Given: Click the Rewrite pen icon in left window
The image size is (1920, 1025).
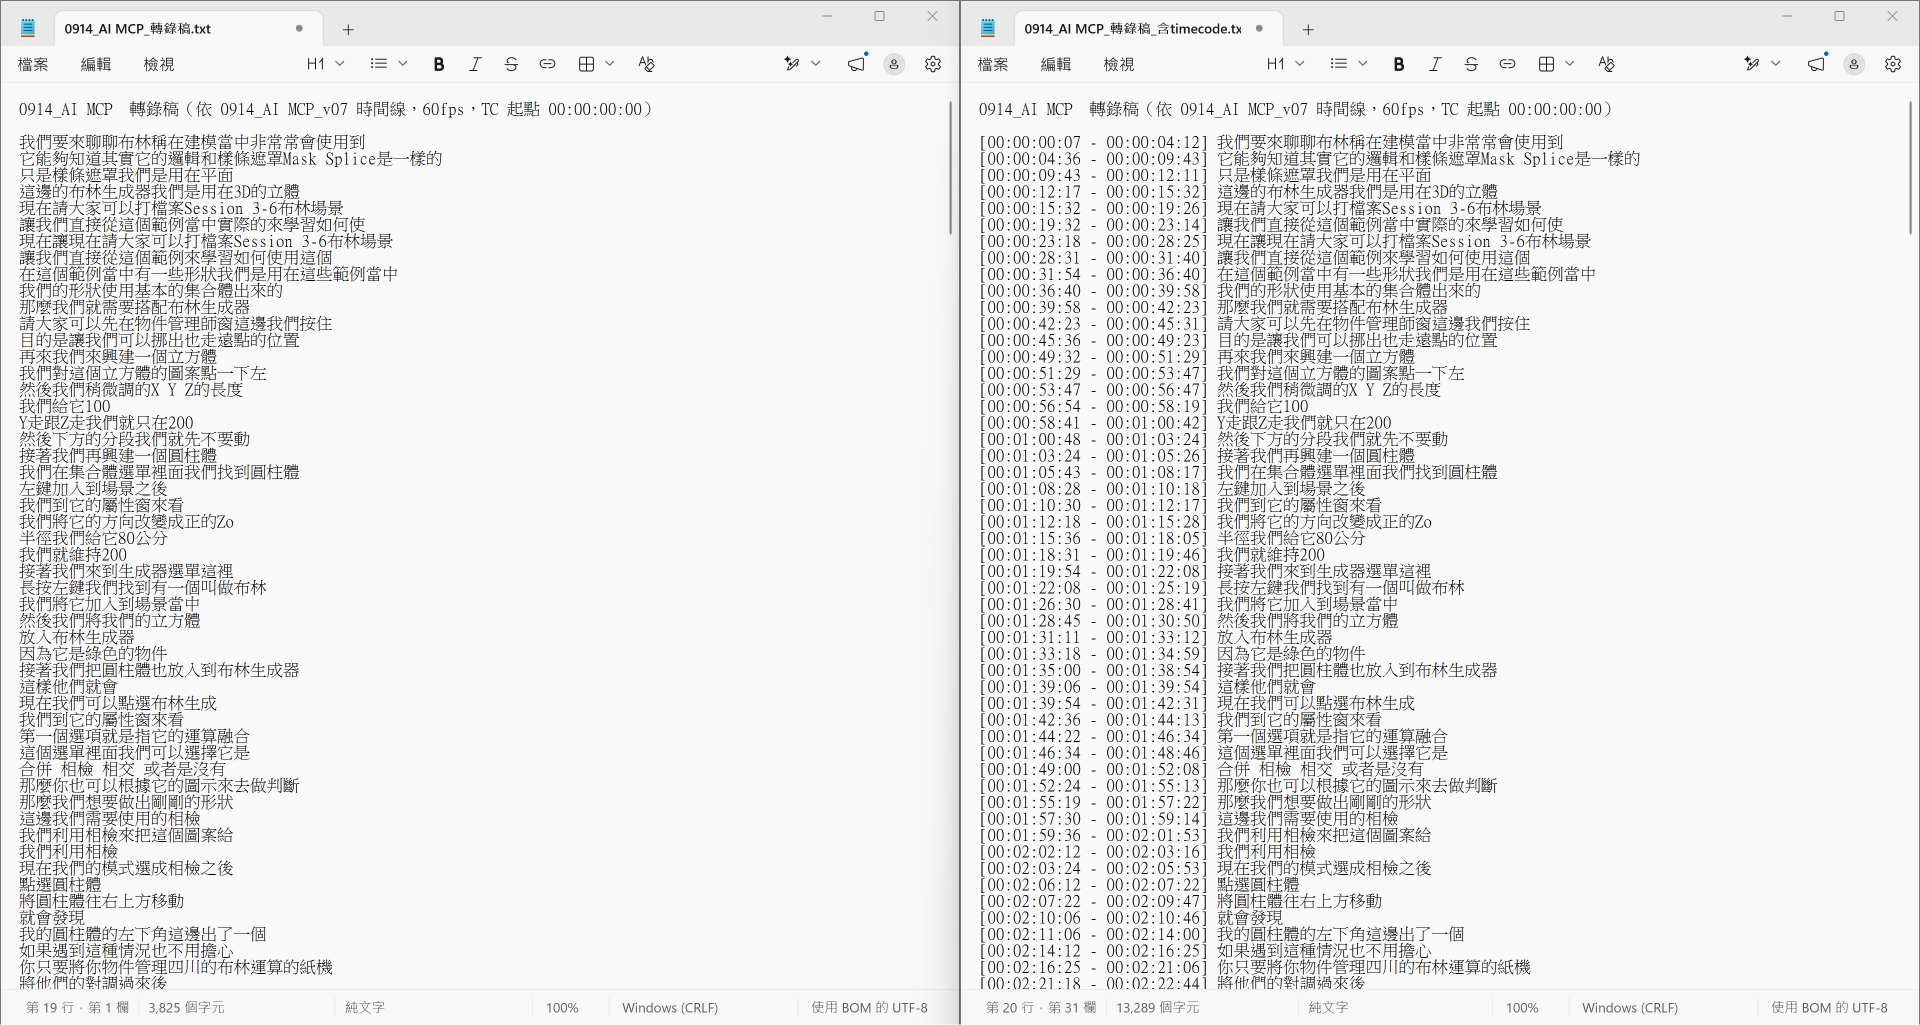Looking at the screenshot, I should click(x=792, y=64).
